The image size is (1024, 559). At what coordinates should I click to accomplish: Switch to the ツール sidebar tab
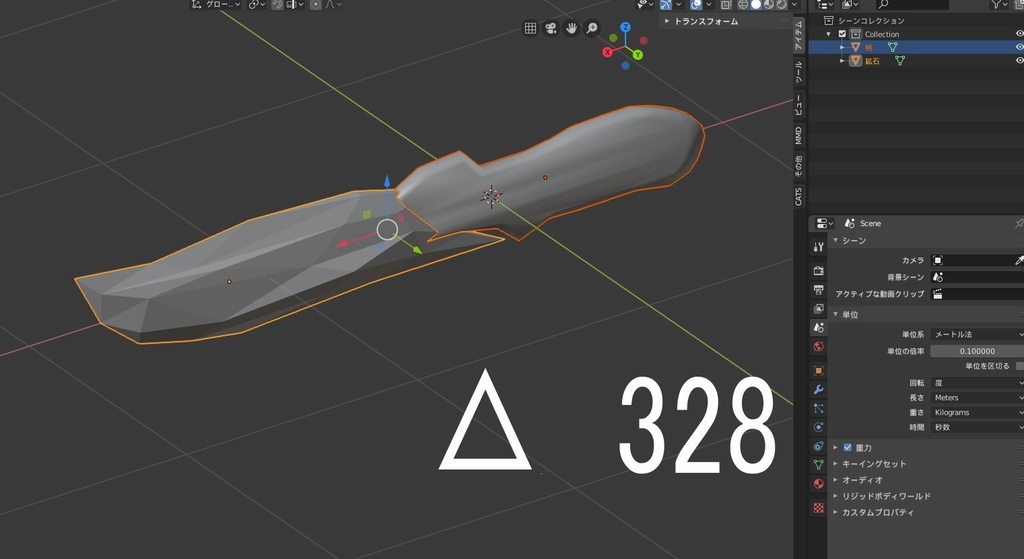click(x=799, y=72)
